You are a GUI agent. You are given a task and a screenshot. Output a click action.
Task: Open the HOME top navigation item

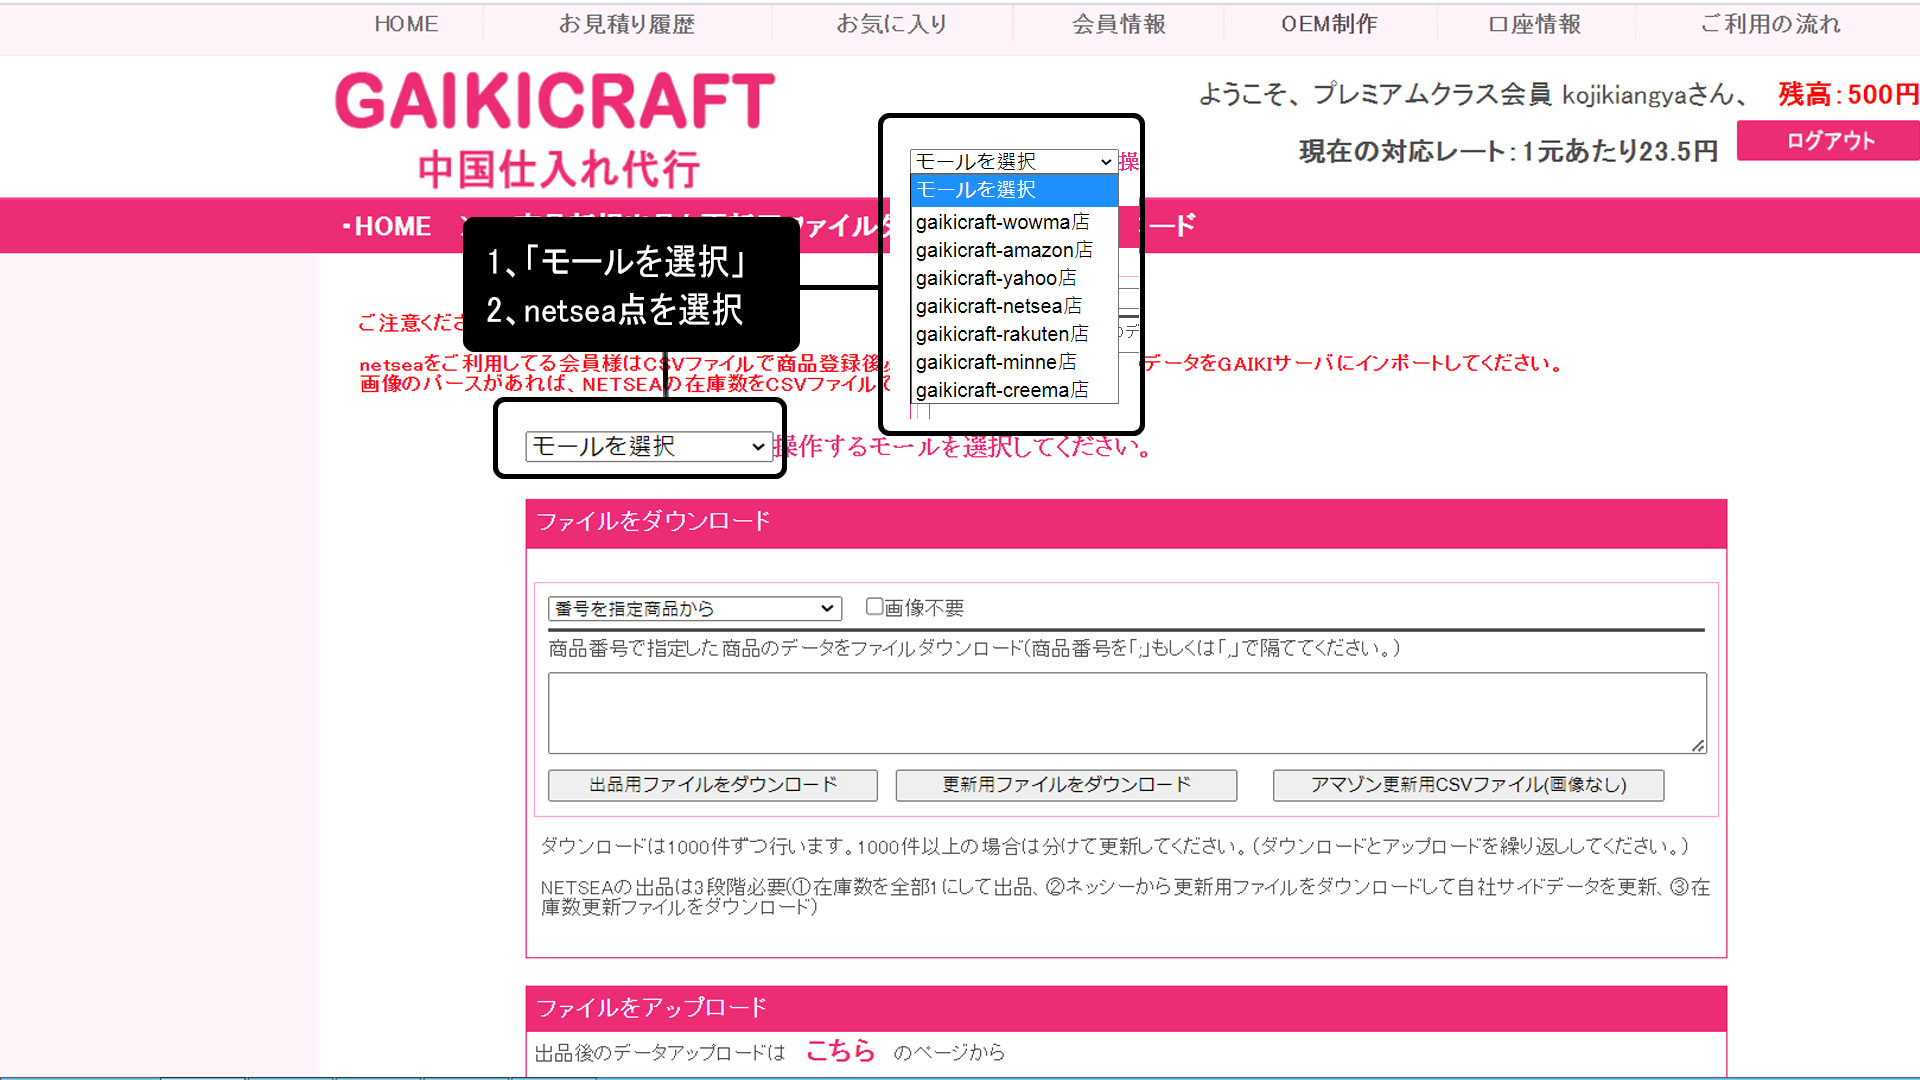pyautogui.click(x=406, y=24)
